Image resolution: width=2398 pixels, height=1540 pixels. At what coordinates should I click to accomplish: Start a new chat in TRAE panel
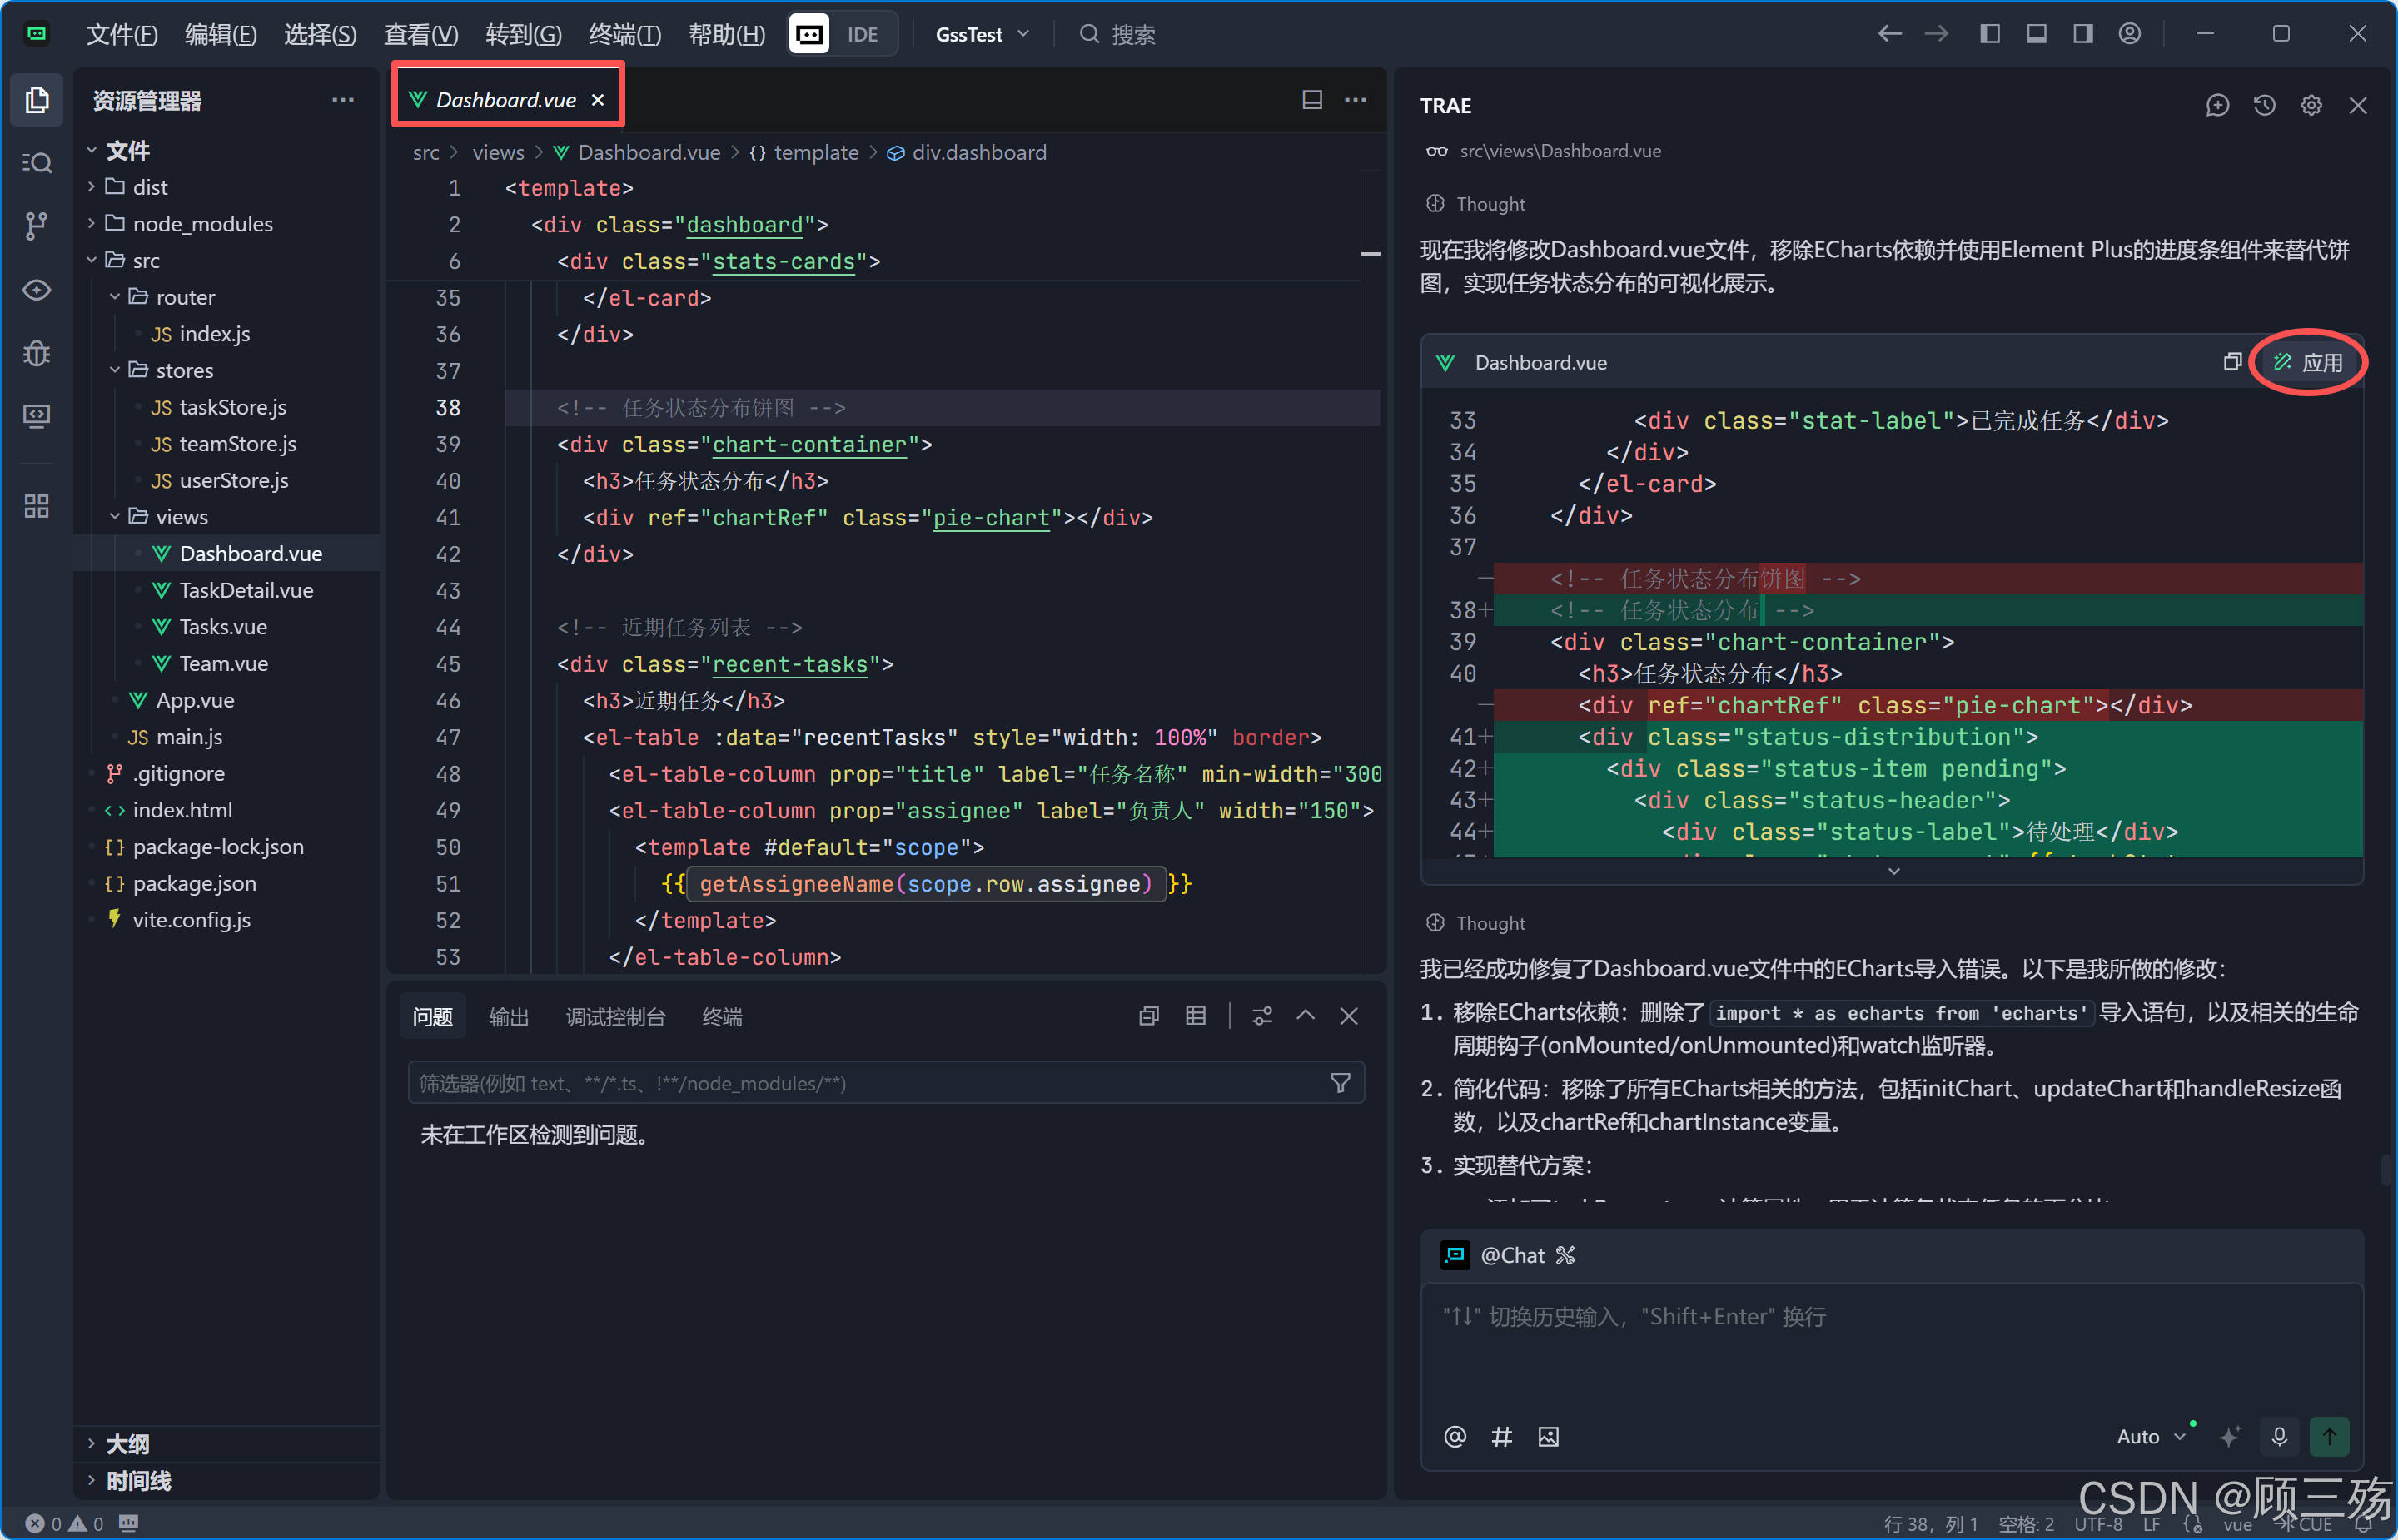click(2217, 105)
